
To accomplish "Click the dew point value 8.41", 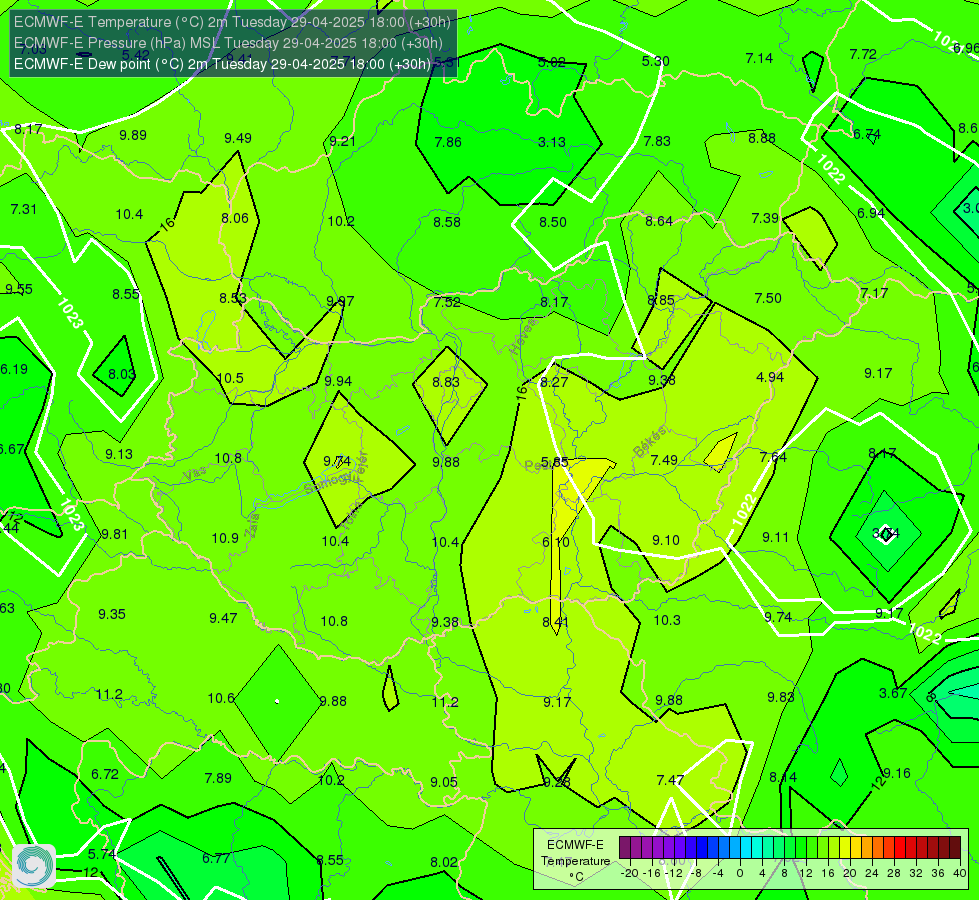I will (555, 622).
